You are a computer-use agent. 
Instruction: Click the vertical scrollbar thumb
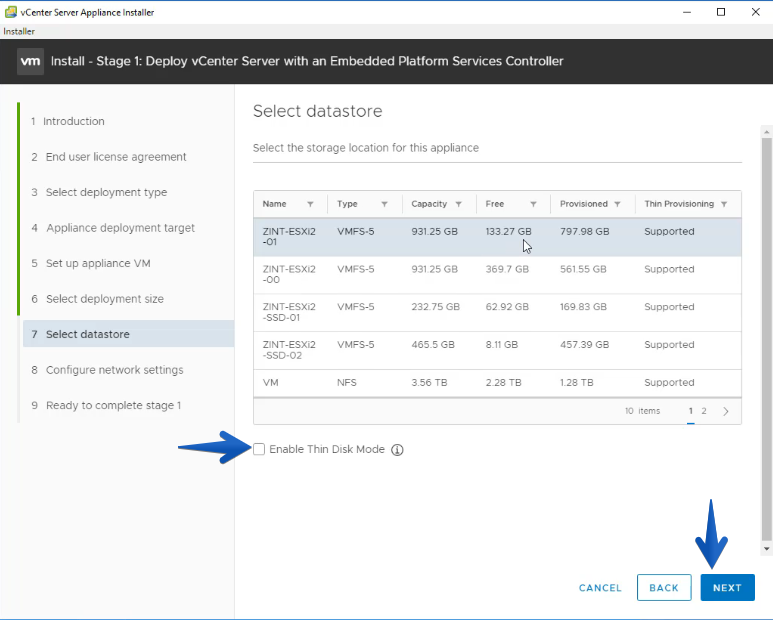point(766,339)
